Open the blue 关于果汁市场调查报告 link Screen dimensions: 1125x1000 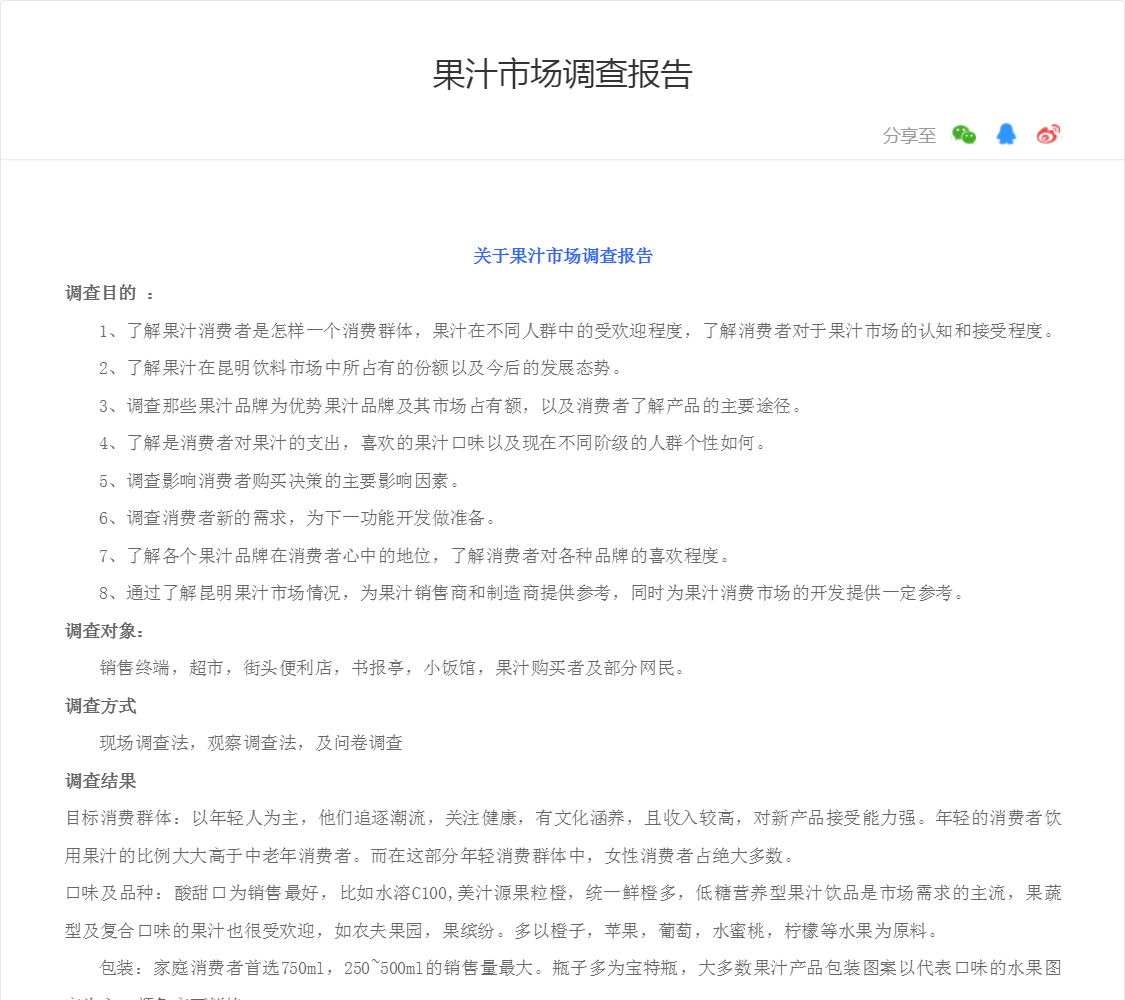(x=562, y=256)
